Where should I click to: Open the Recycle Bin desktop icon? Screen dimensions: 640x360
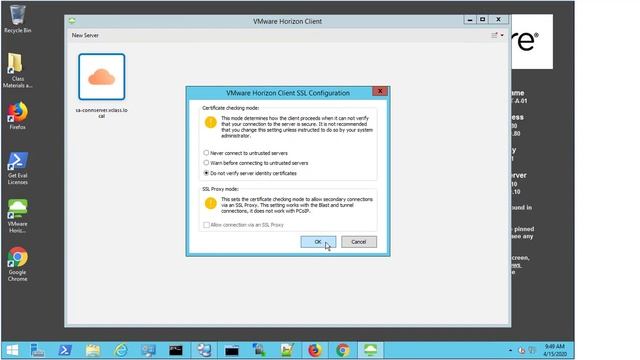17,19
